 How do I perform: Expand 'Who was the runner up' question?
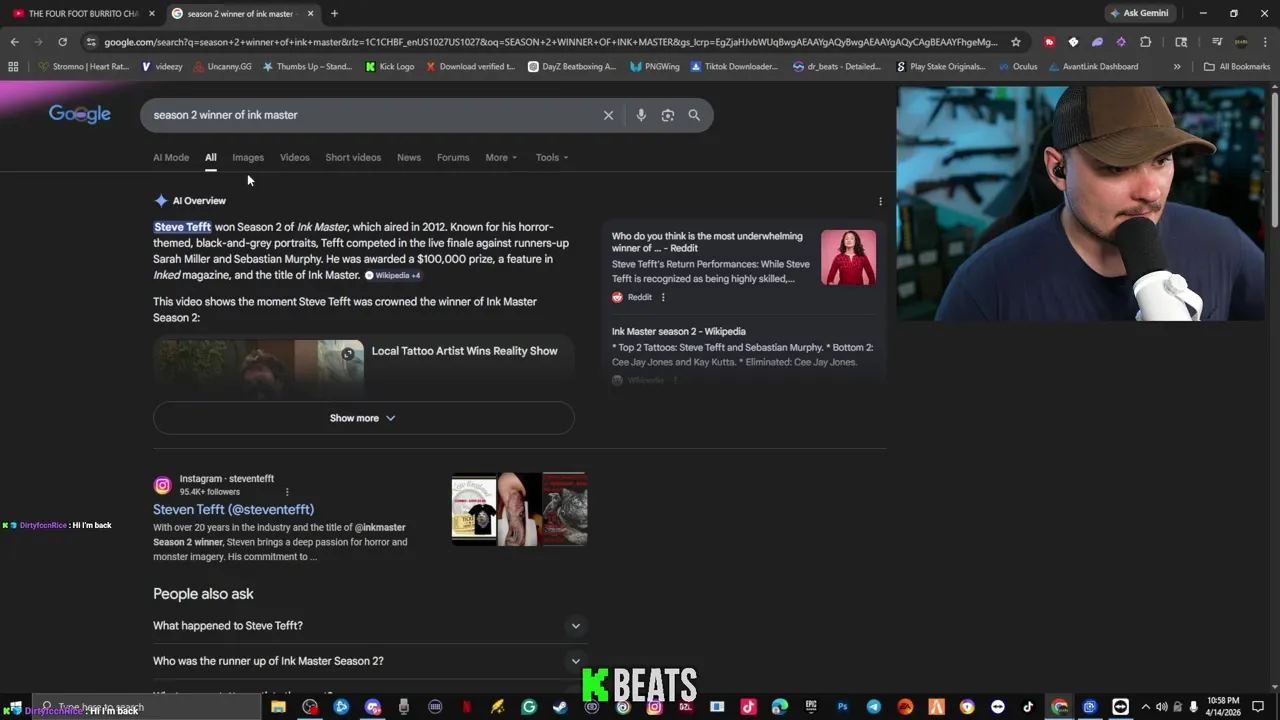coord(369,661)
